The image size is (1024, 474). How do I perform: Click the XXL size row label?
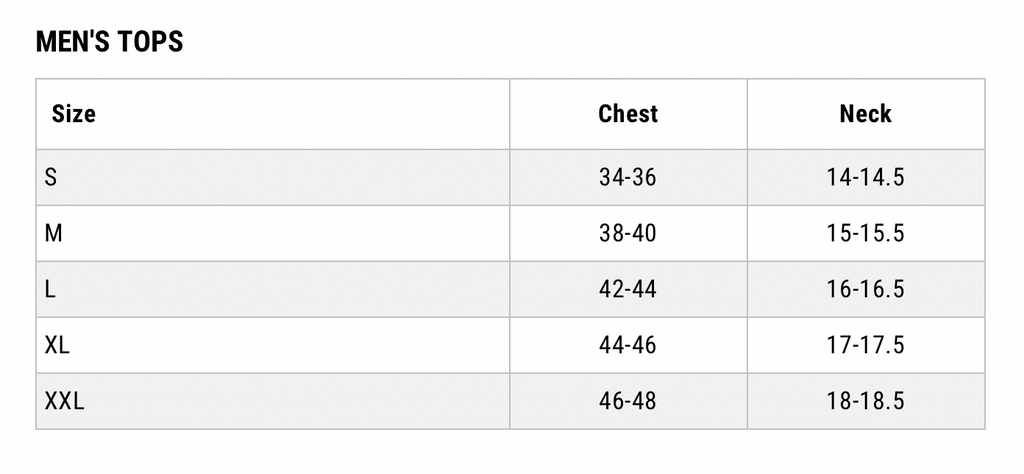[x=64, y=402]
